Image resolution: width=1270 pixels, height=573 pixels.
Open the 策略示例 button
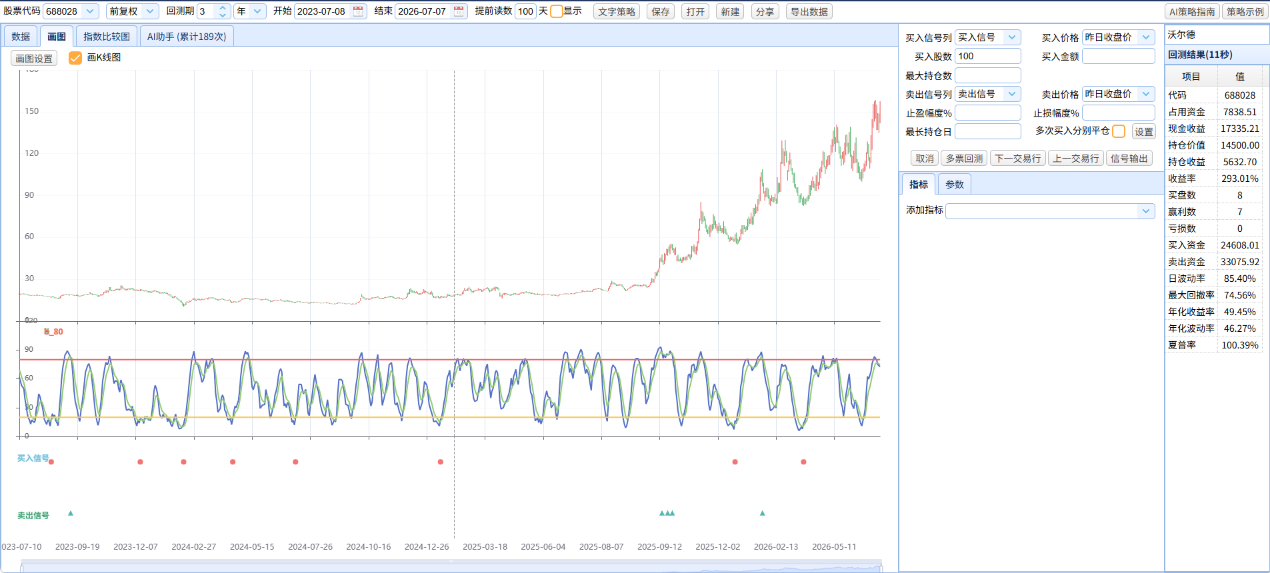tap(1245, 11)
